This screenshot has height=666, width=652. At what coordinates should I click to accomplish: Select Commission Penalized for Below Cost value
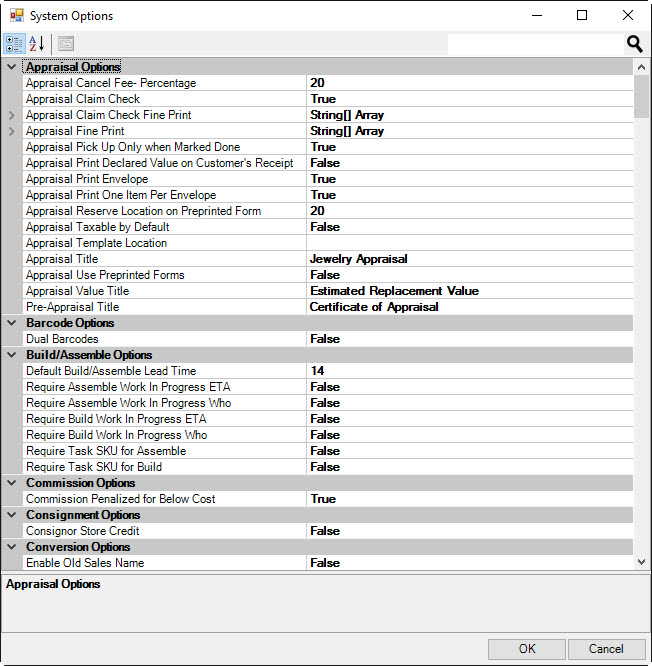pos(468,499)
